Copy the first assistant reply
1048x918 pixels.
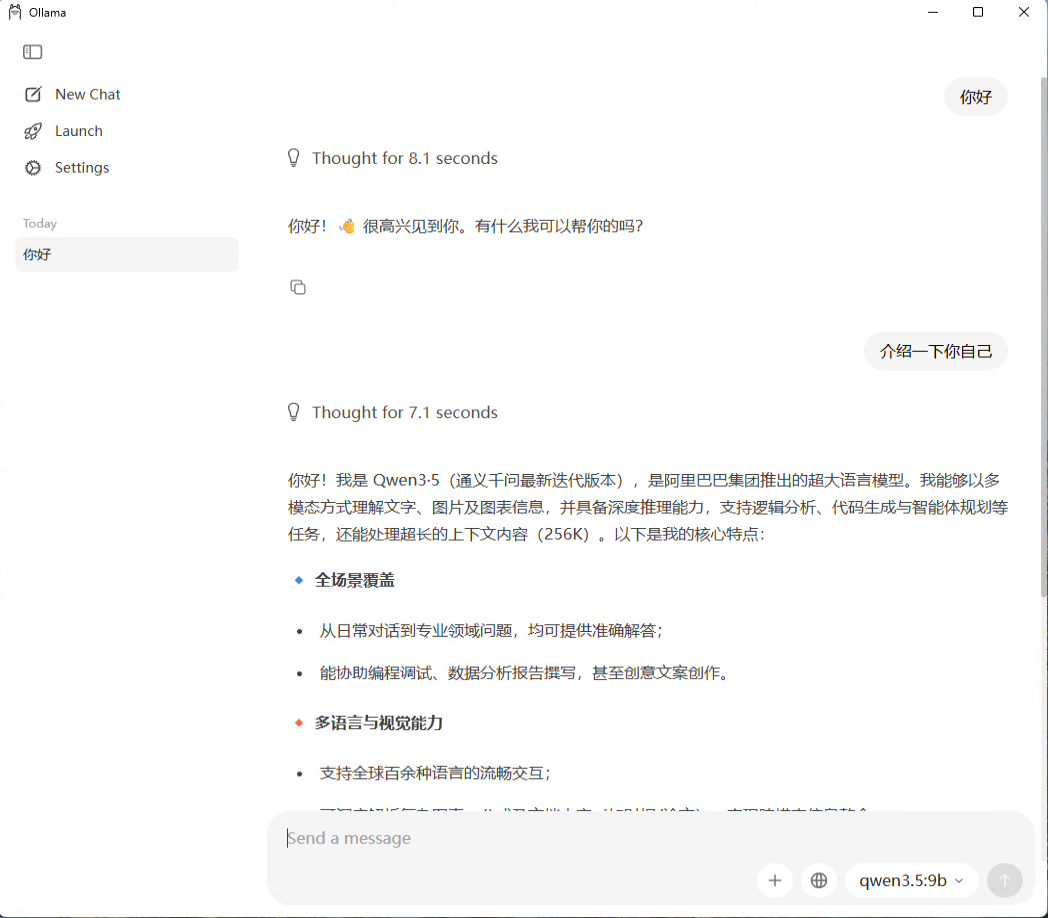coord(298,287)
